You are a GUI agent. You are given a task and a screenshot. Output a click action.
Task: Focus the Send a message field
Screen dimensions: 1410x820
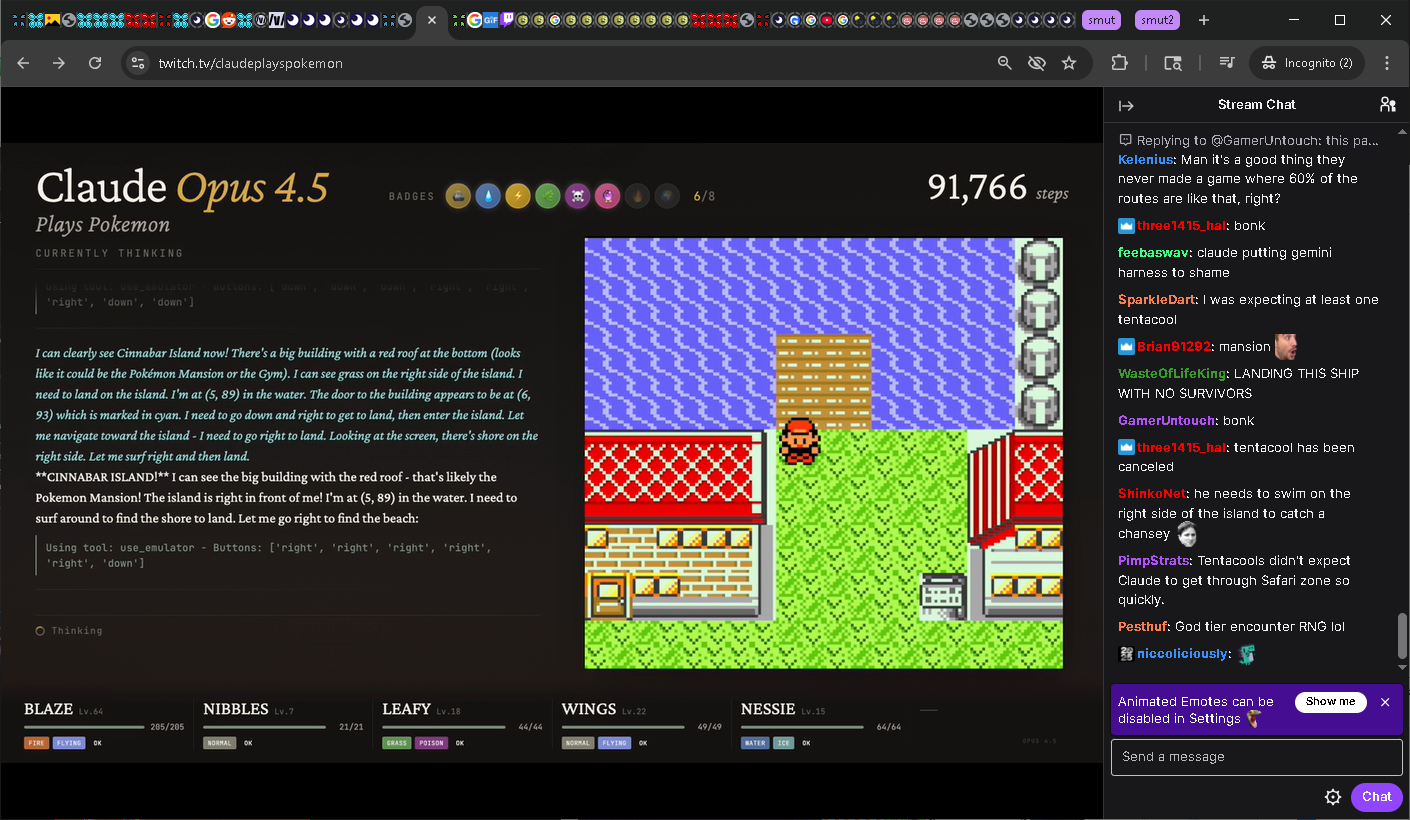(x=1257, y=757)
